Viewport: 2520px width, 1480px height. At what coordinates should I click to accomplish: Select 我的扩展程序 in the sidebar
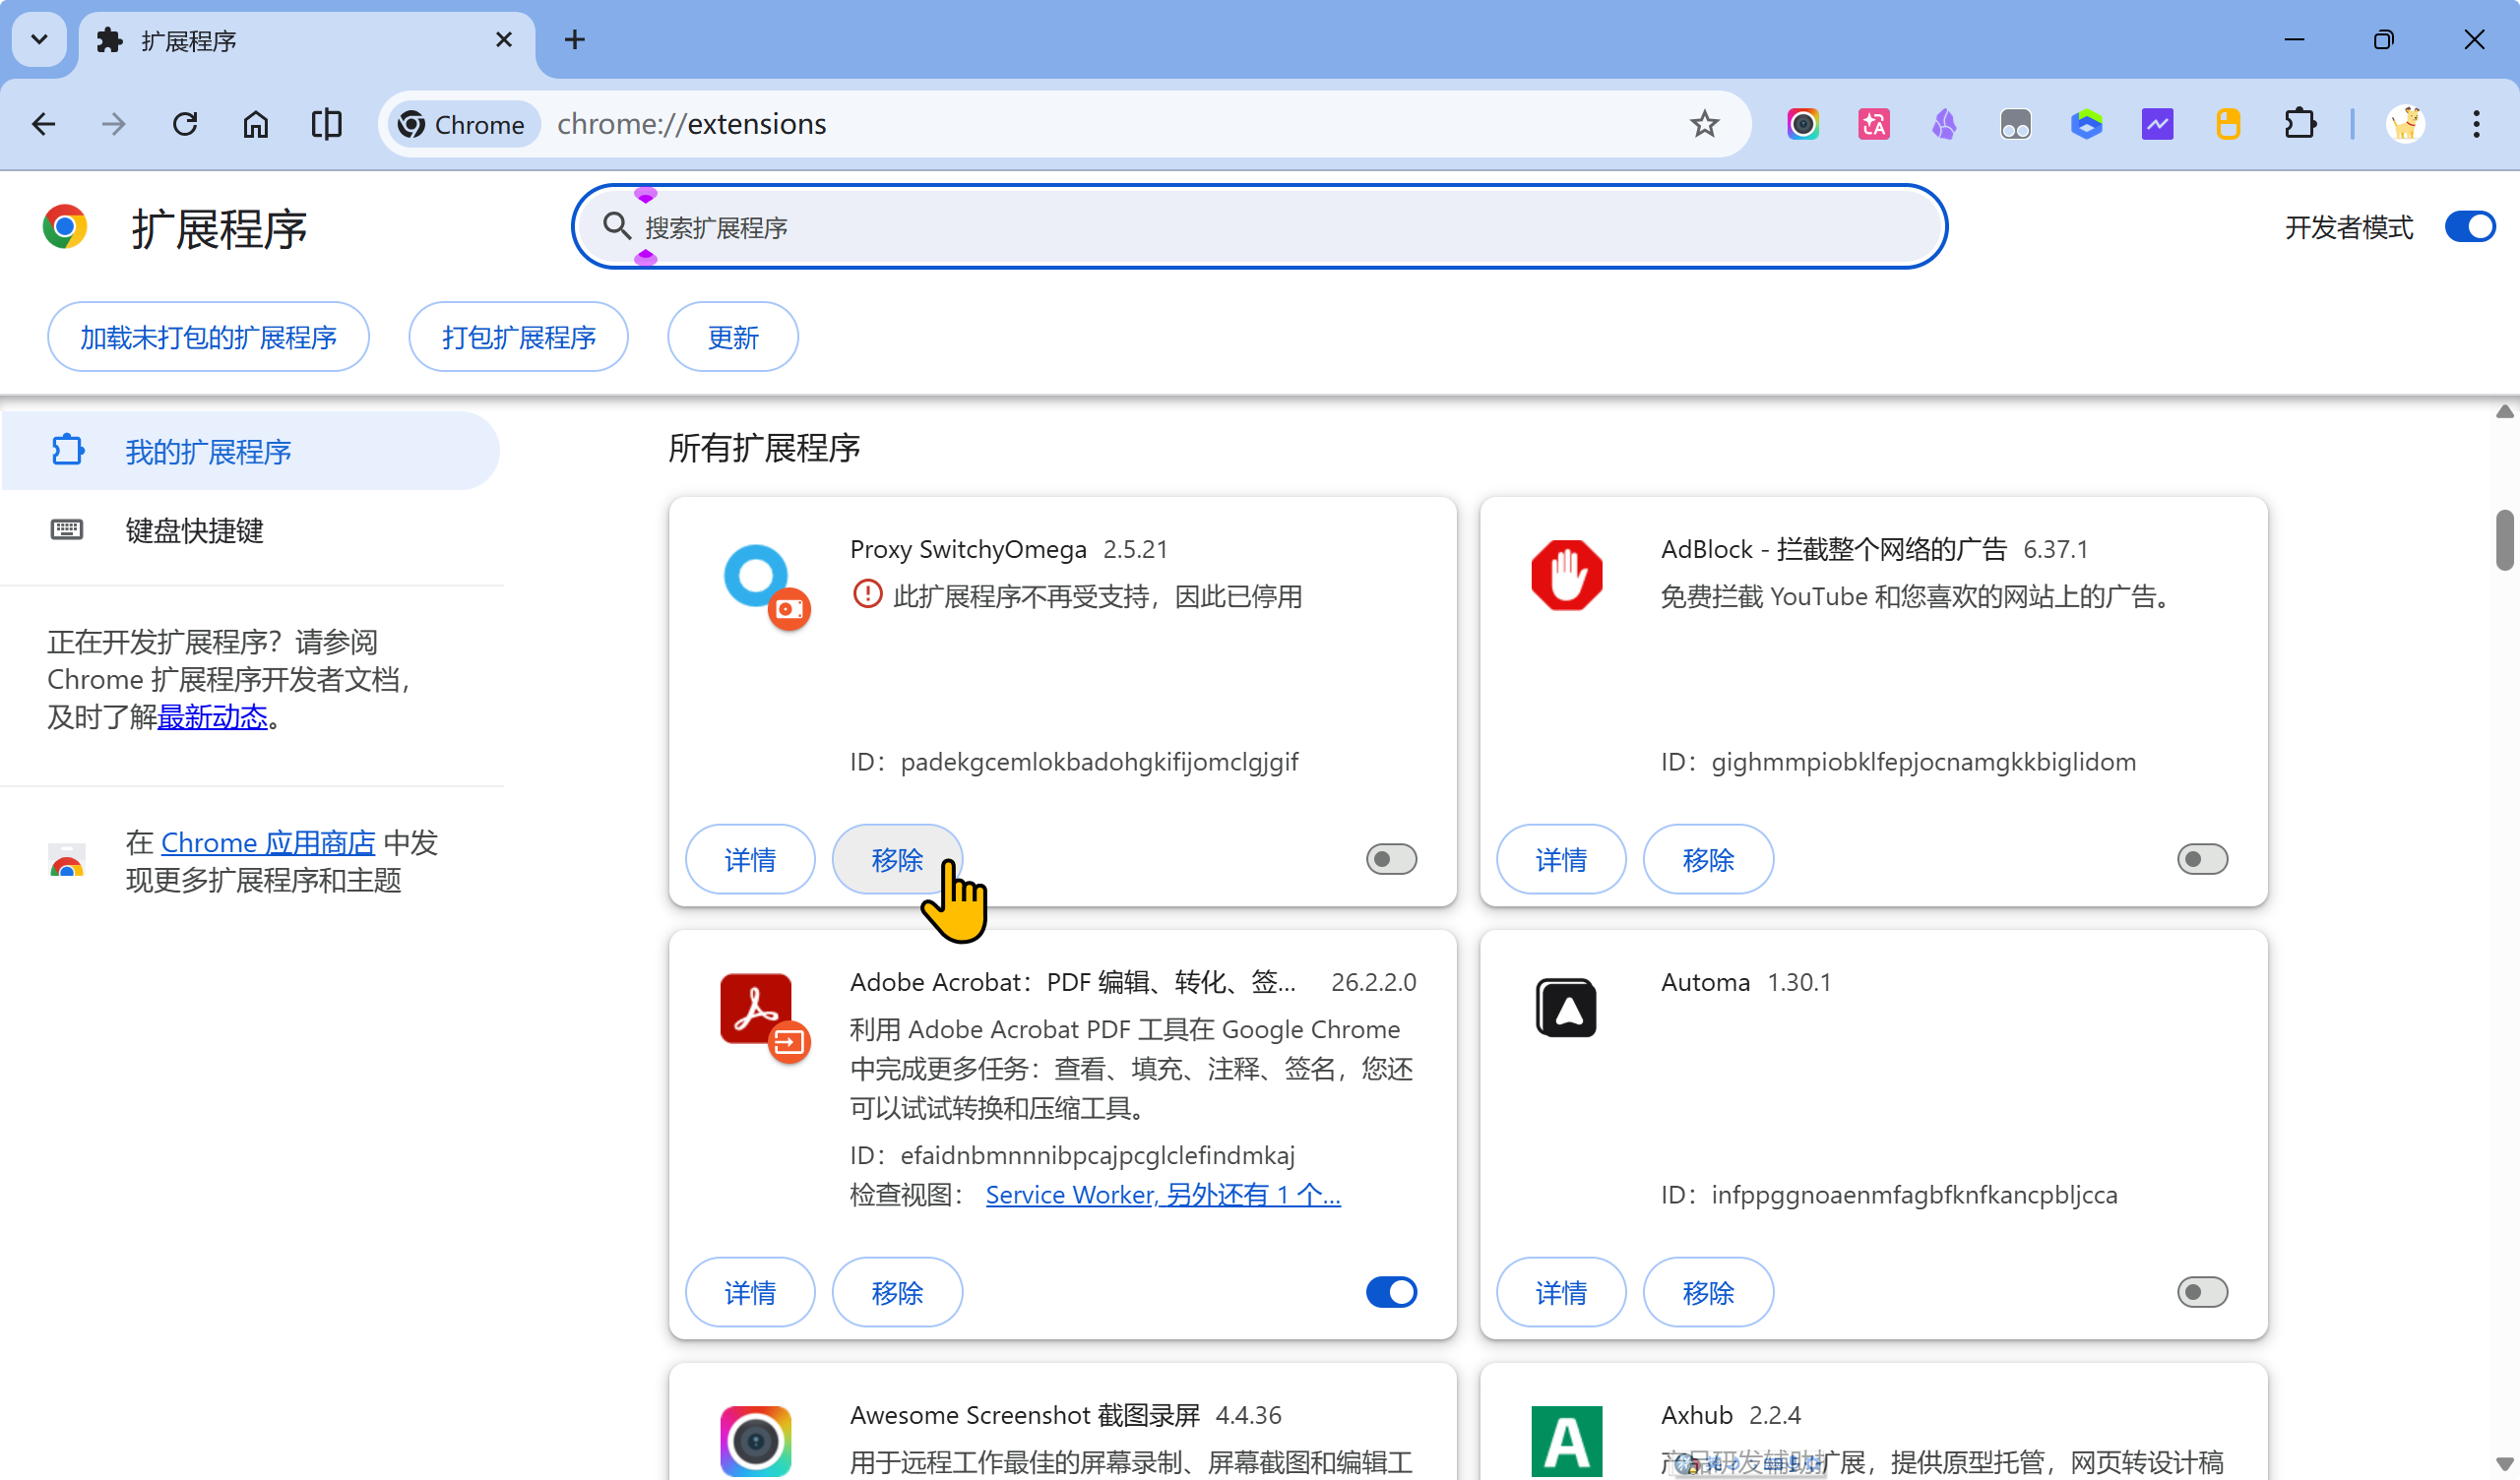pyautogui.click(x=208, y=452)
